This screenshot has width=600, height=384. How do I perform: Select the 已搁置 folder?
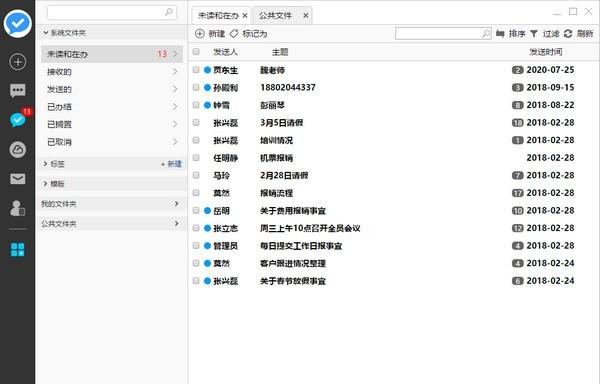112,124
